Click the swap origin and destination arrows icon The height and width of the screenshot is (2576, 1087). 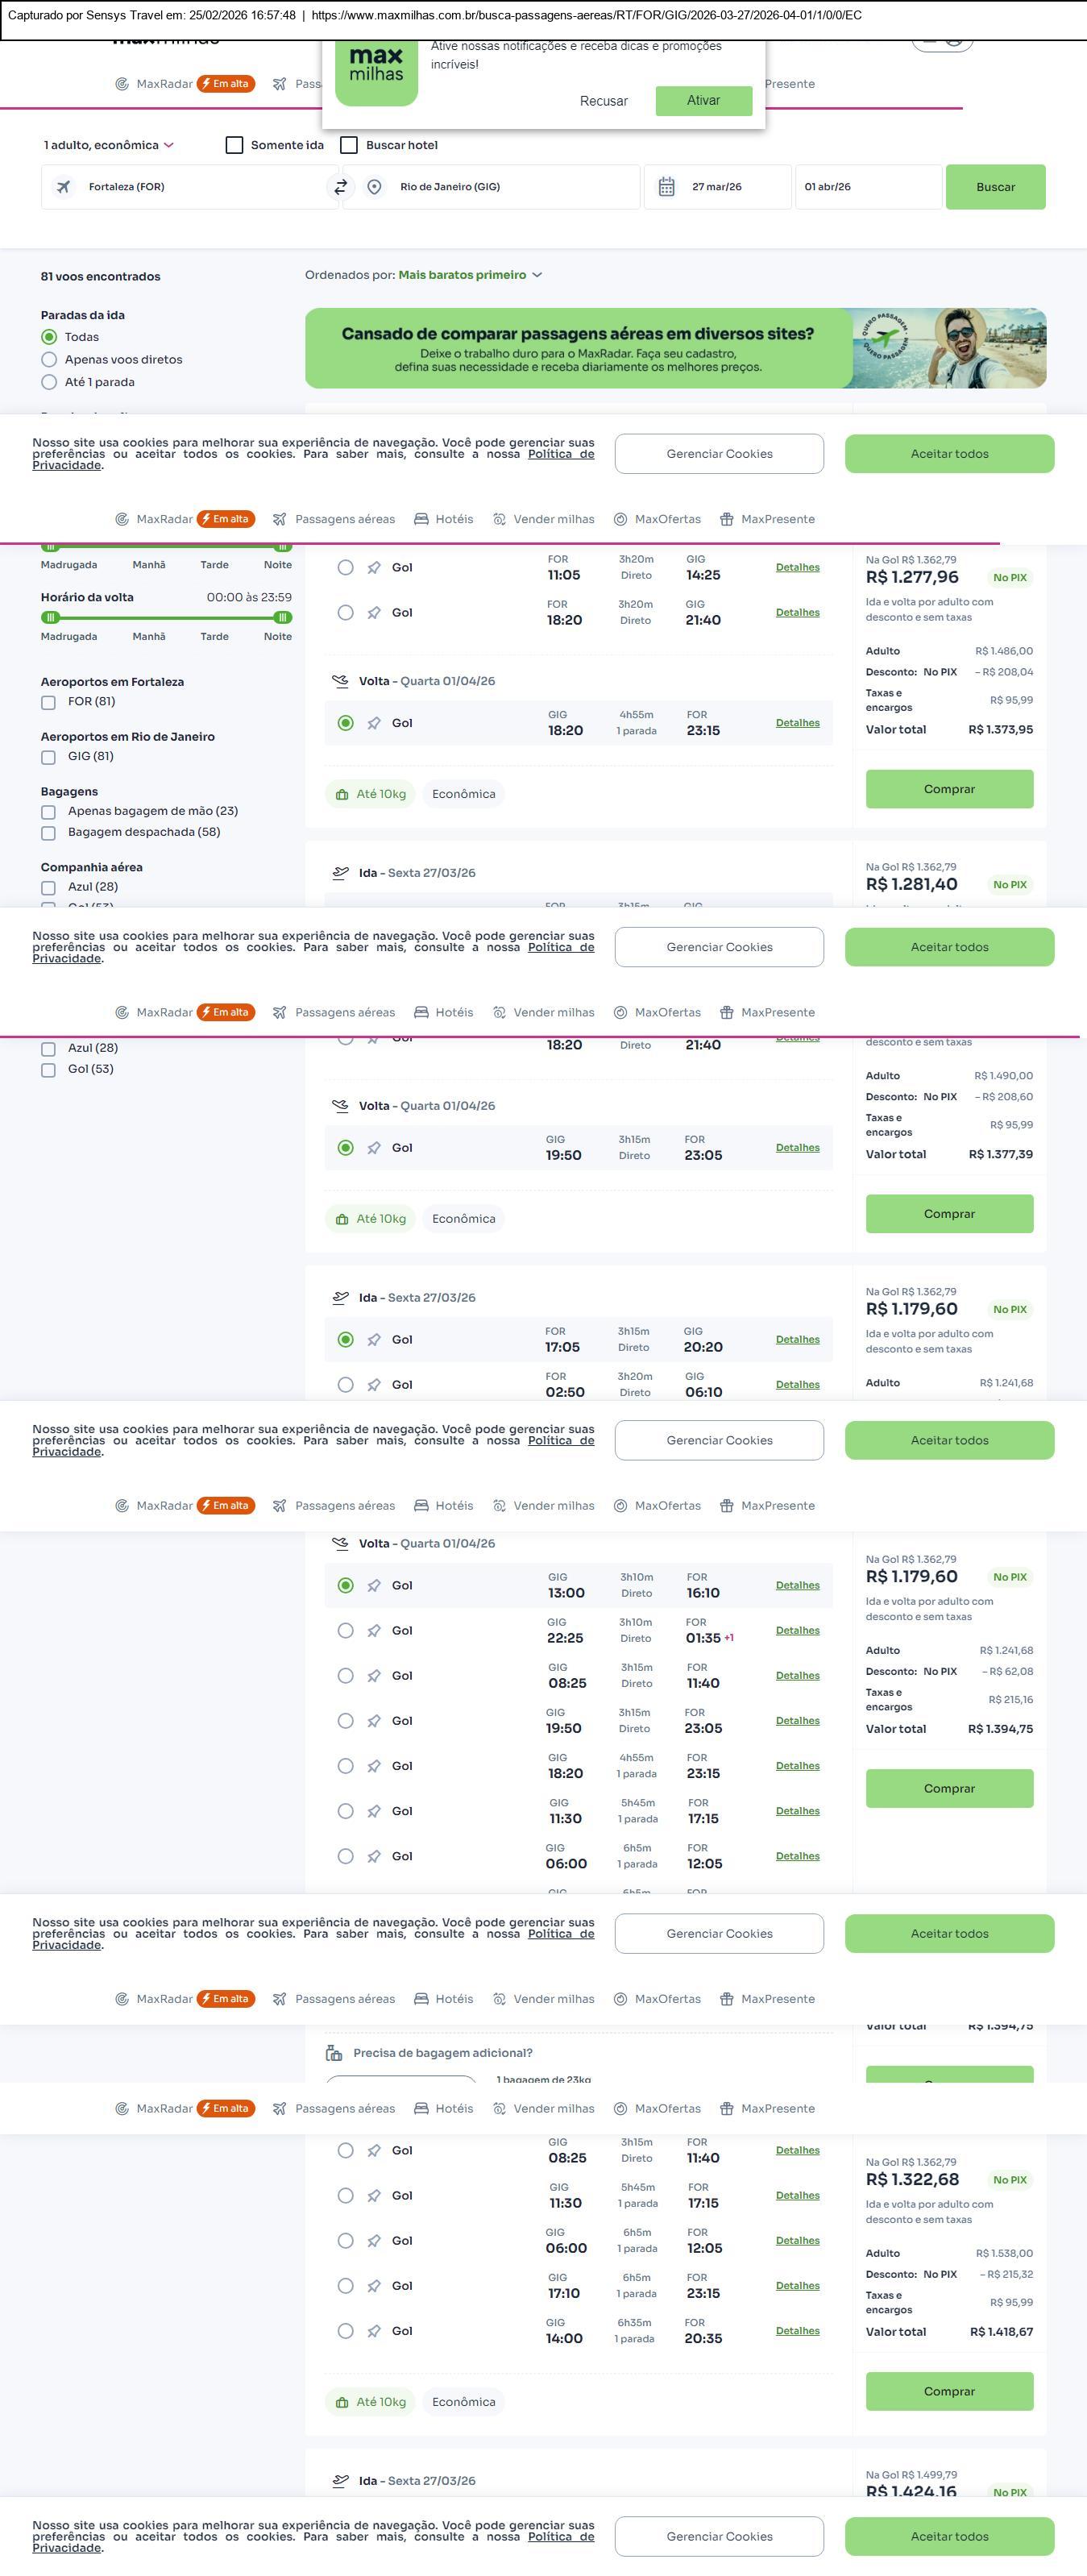(341, 187)
